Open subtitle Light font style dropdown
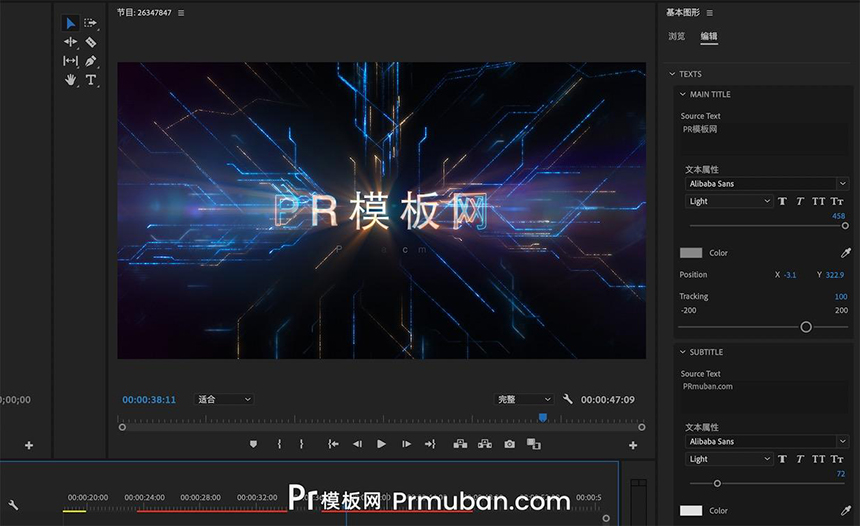The height and width of the screenshot is (526, 860). click(729, 459)
